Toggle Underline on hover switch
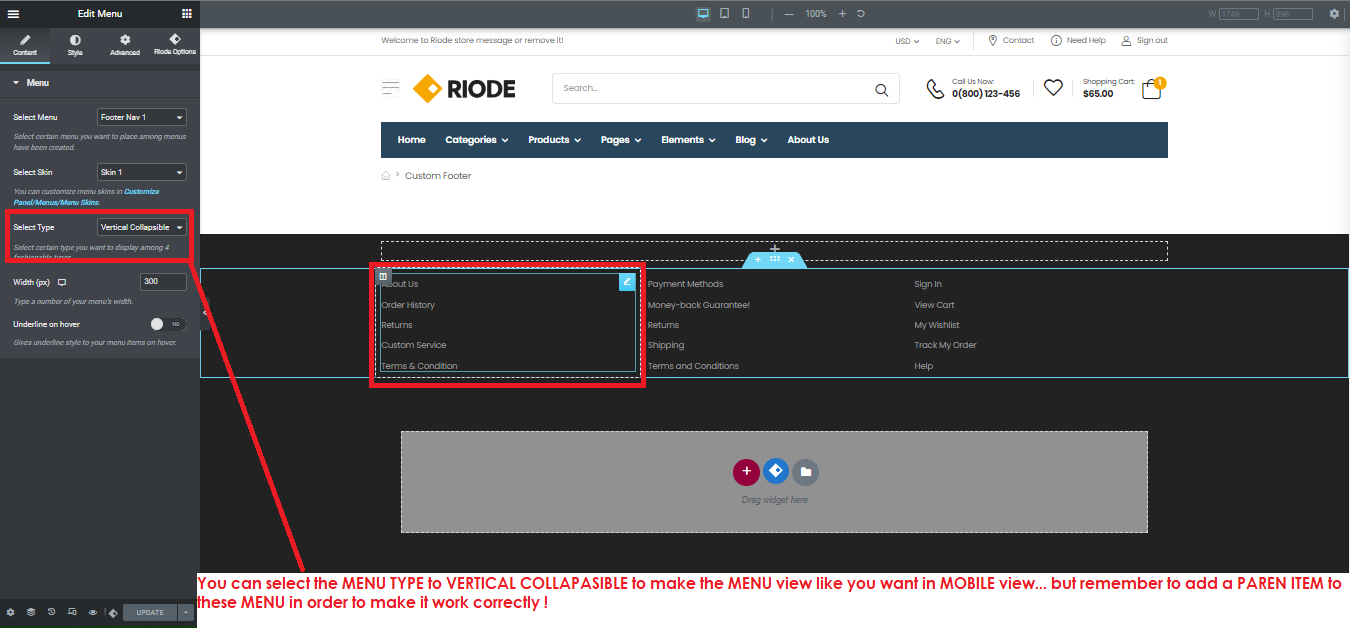1350x628 pixels. [168, 324]
